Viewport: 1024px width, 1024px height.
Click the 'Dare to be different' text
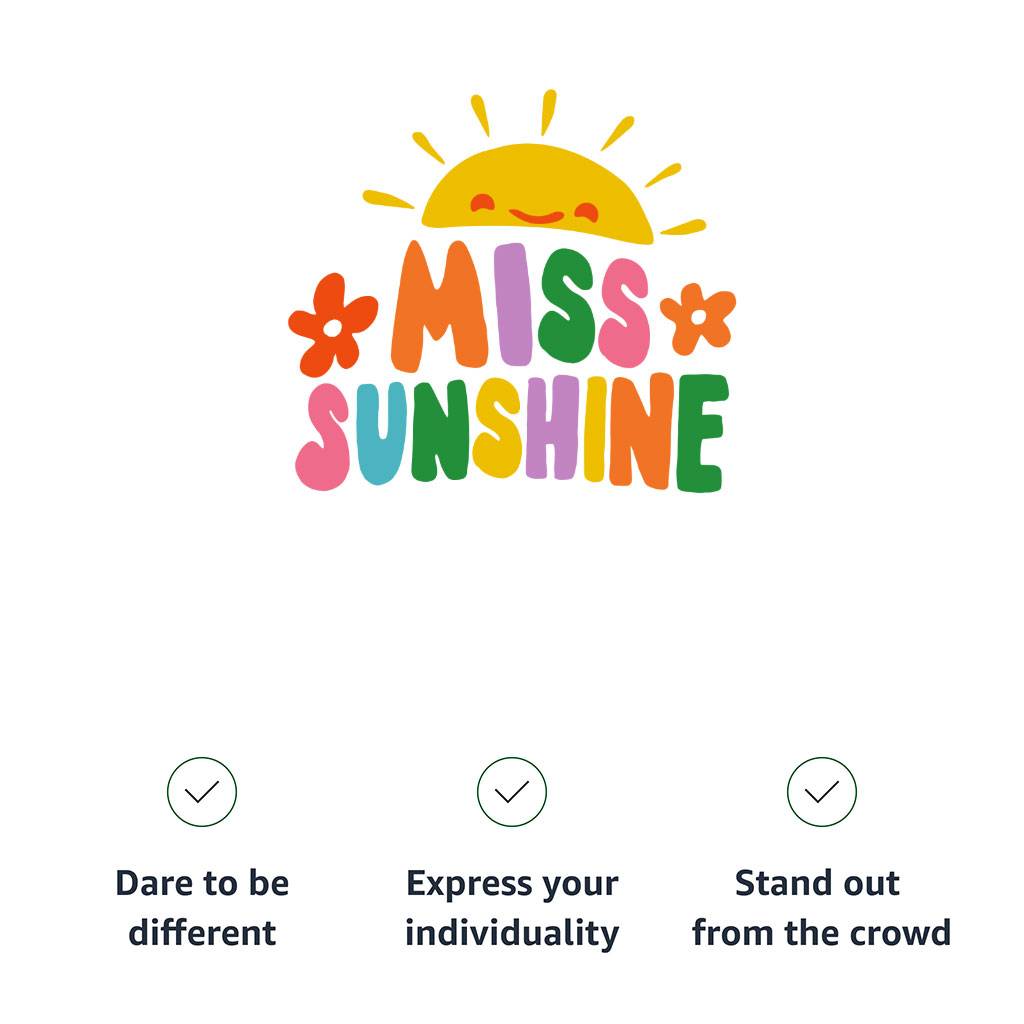point(202,908)
